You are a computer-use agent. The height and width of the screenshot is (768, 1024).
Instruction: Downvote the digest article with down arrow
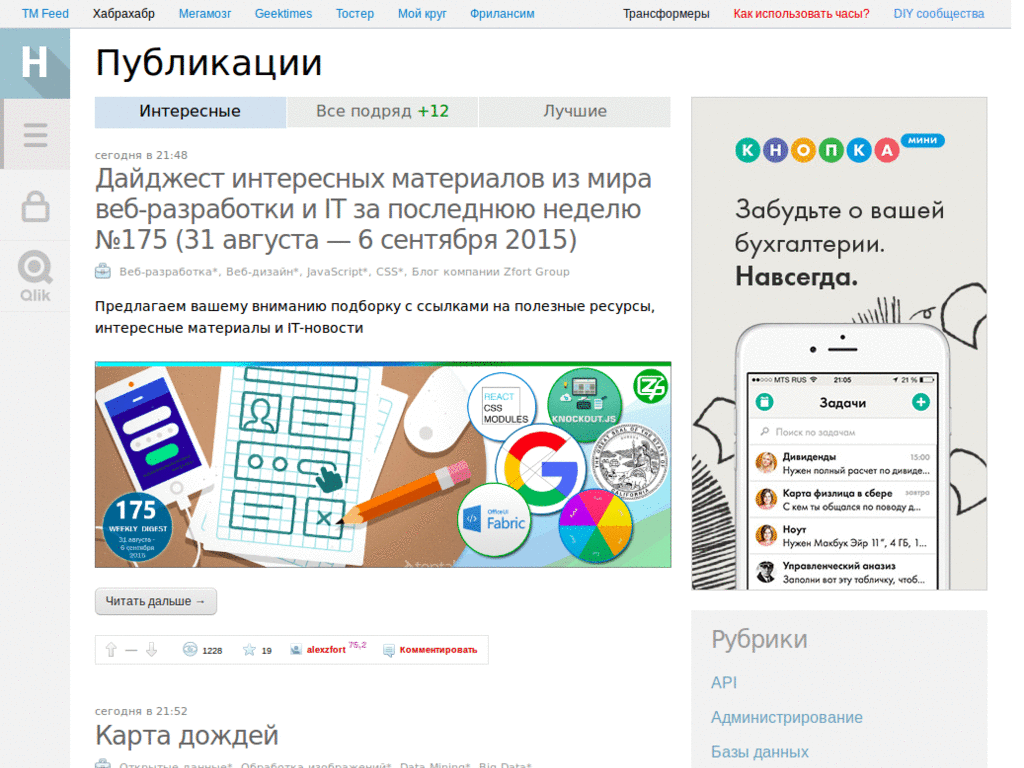(x=152, y=650)
